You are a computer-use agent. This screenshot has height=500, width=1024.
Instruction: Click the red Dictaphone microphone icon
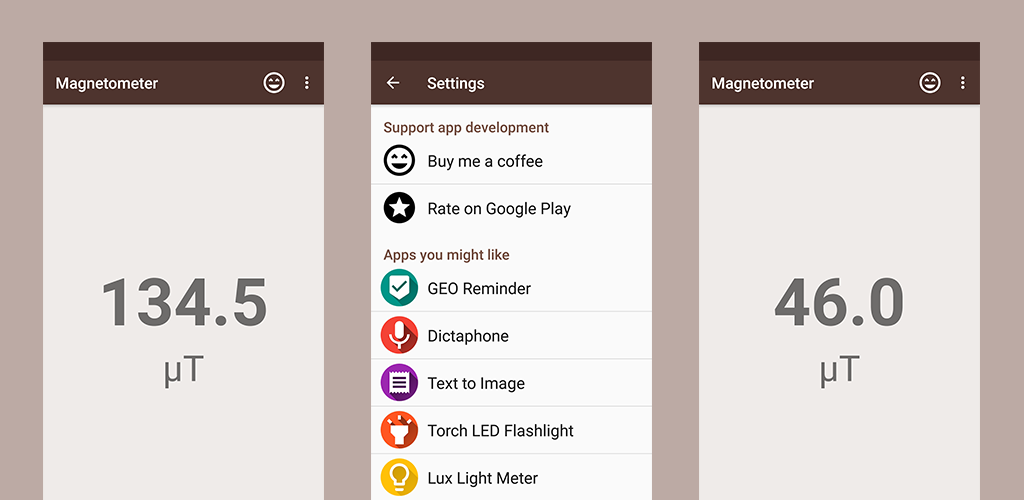click(x=399, y=336)
